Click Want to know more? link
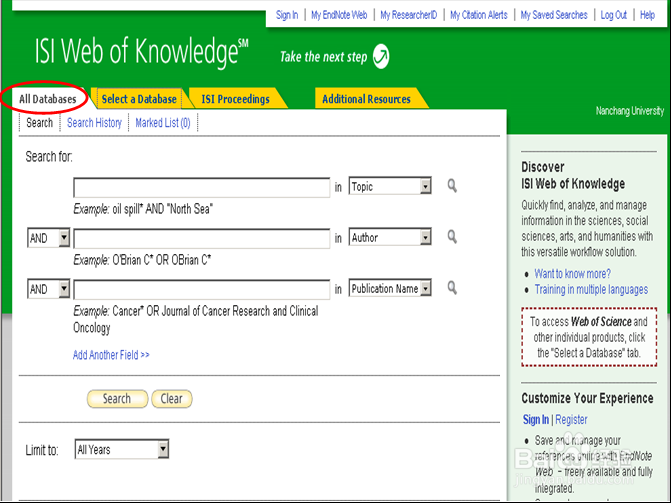The height and width of the screenshot is (503, 671). (573, 274)
